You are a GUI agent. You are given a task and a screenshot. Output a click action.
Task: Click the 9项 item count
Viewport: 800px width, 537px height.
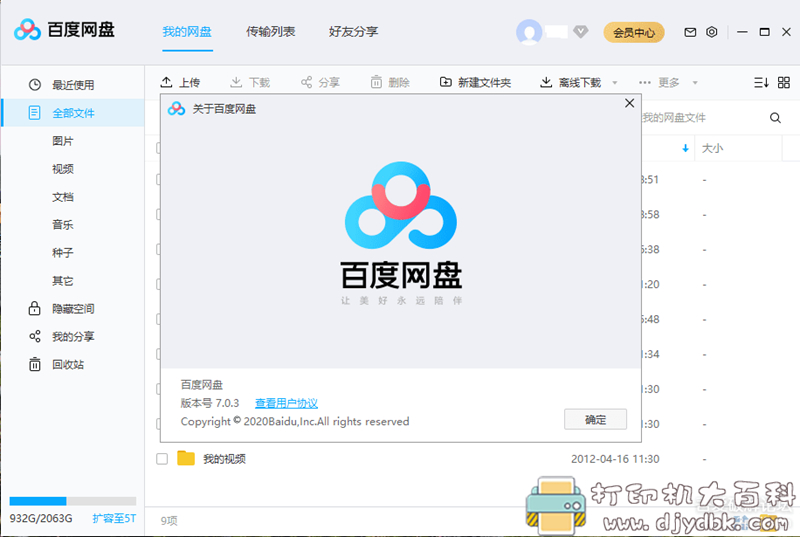pos(169,520)
